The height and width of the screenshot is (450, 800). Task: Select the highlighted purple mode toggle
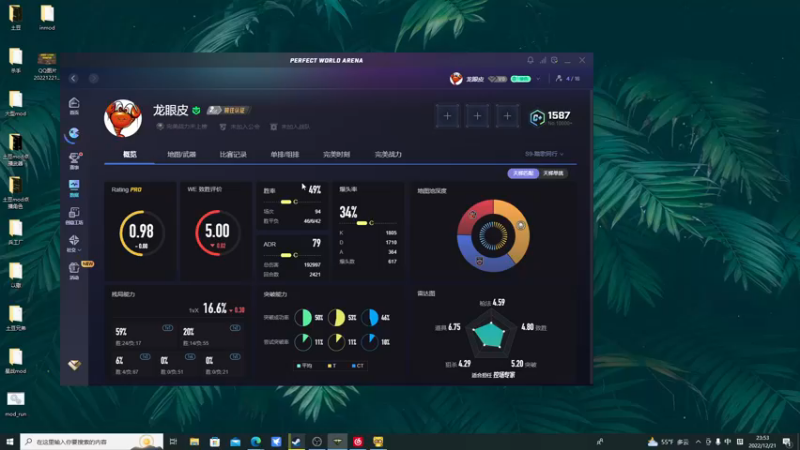(523, 173)
